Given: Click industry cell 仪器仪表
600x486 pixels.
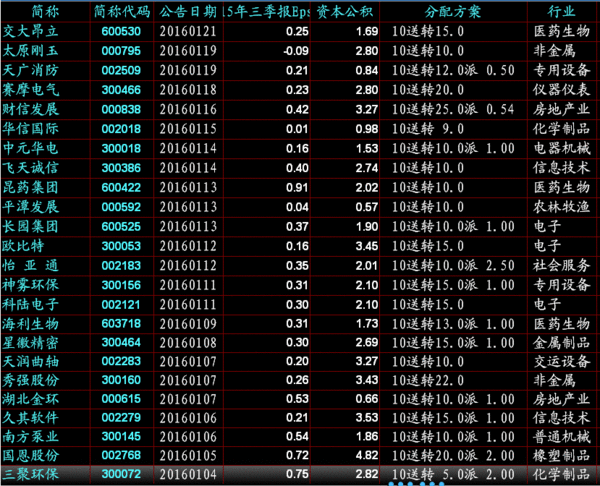Looking at the screenshot, I should pos(561,90).
